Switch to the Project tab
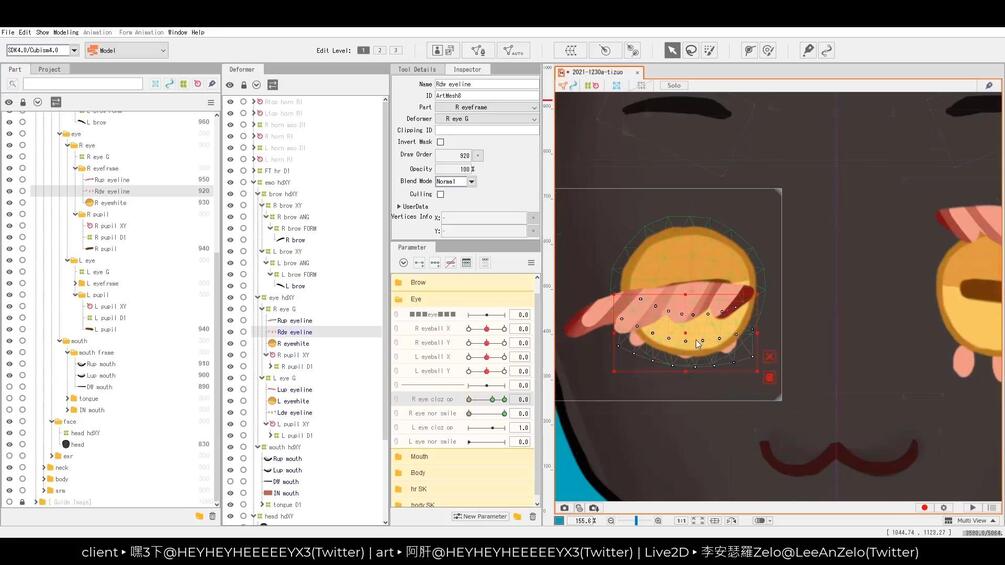1005x565 pixels. point(49,69)
